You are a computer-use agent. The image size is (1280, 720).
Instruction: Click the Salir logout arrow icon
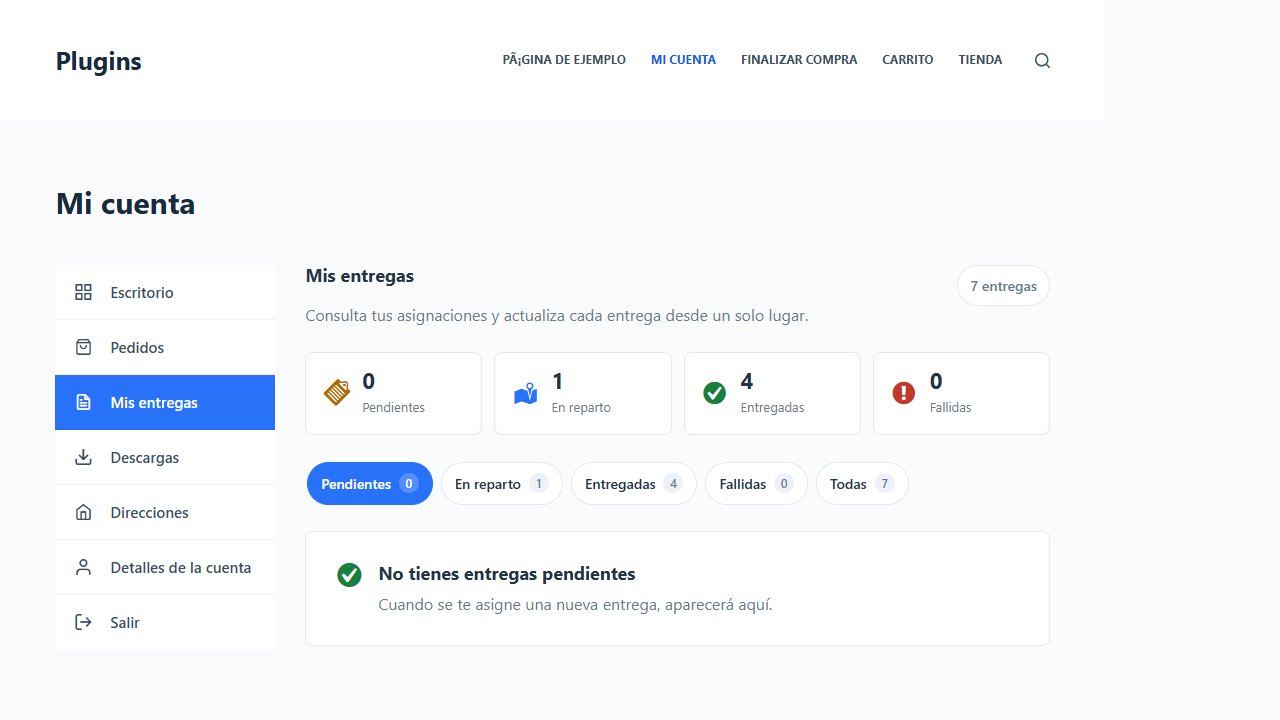click(x=84, y=622)
